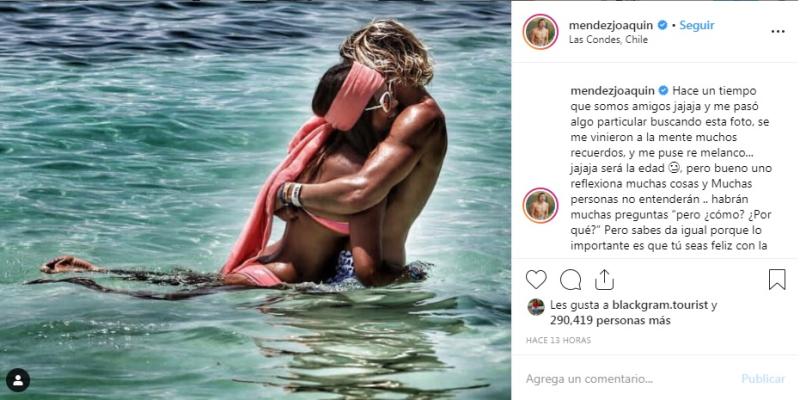This screenshot has width=800, height=400.
Task: Open the small liker avatar thumbnail
Action: [536, 307]
